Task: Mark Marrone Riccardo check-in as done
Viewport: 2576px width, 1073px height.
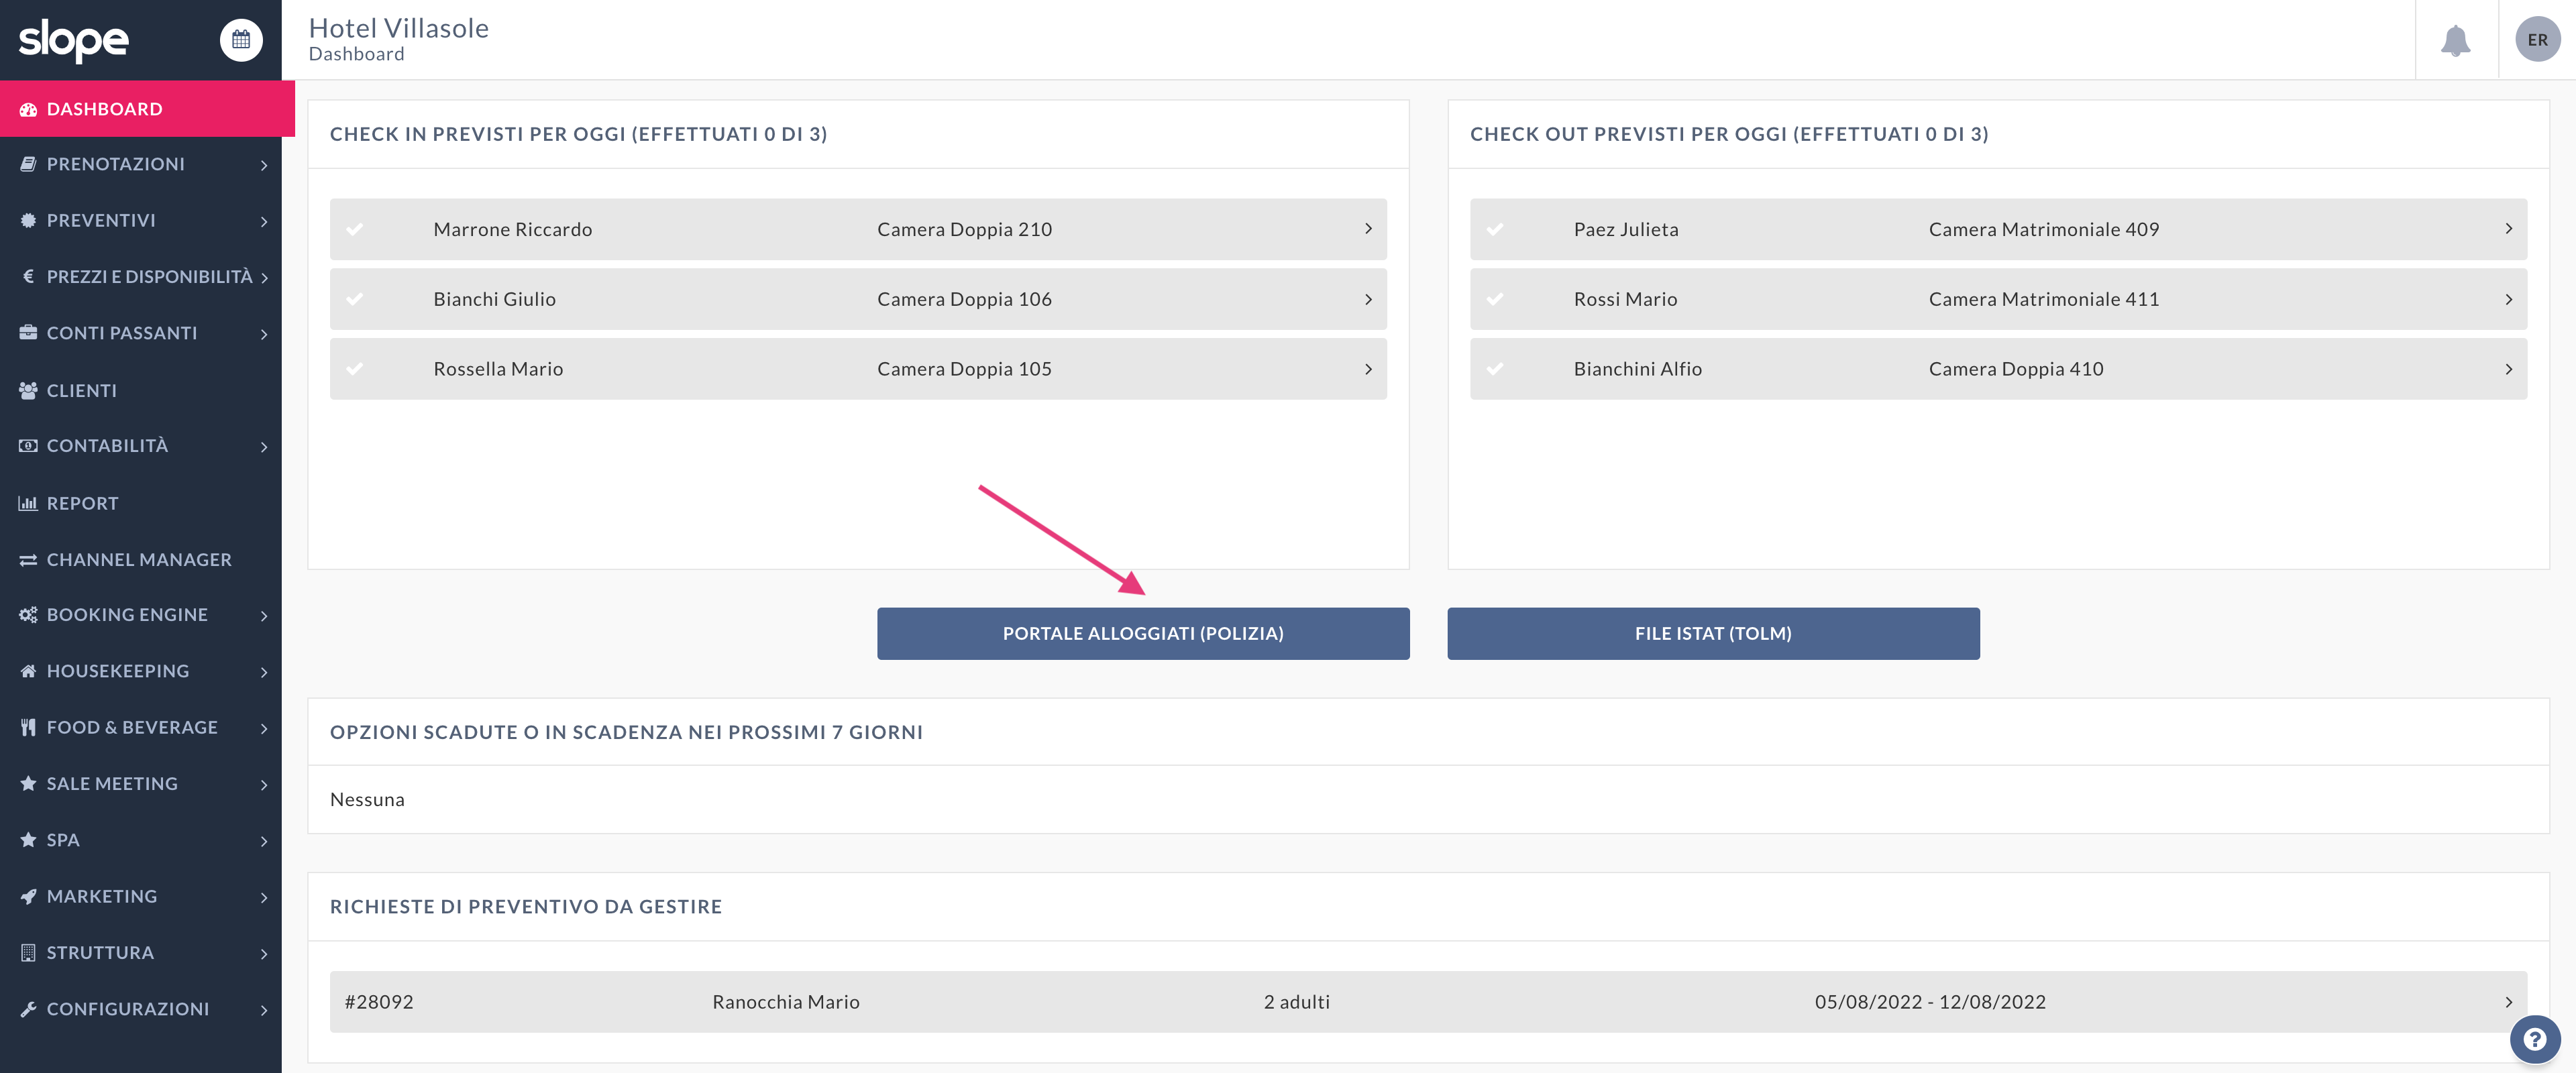Action: click(x=355, y=229)
